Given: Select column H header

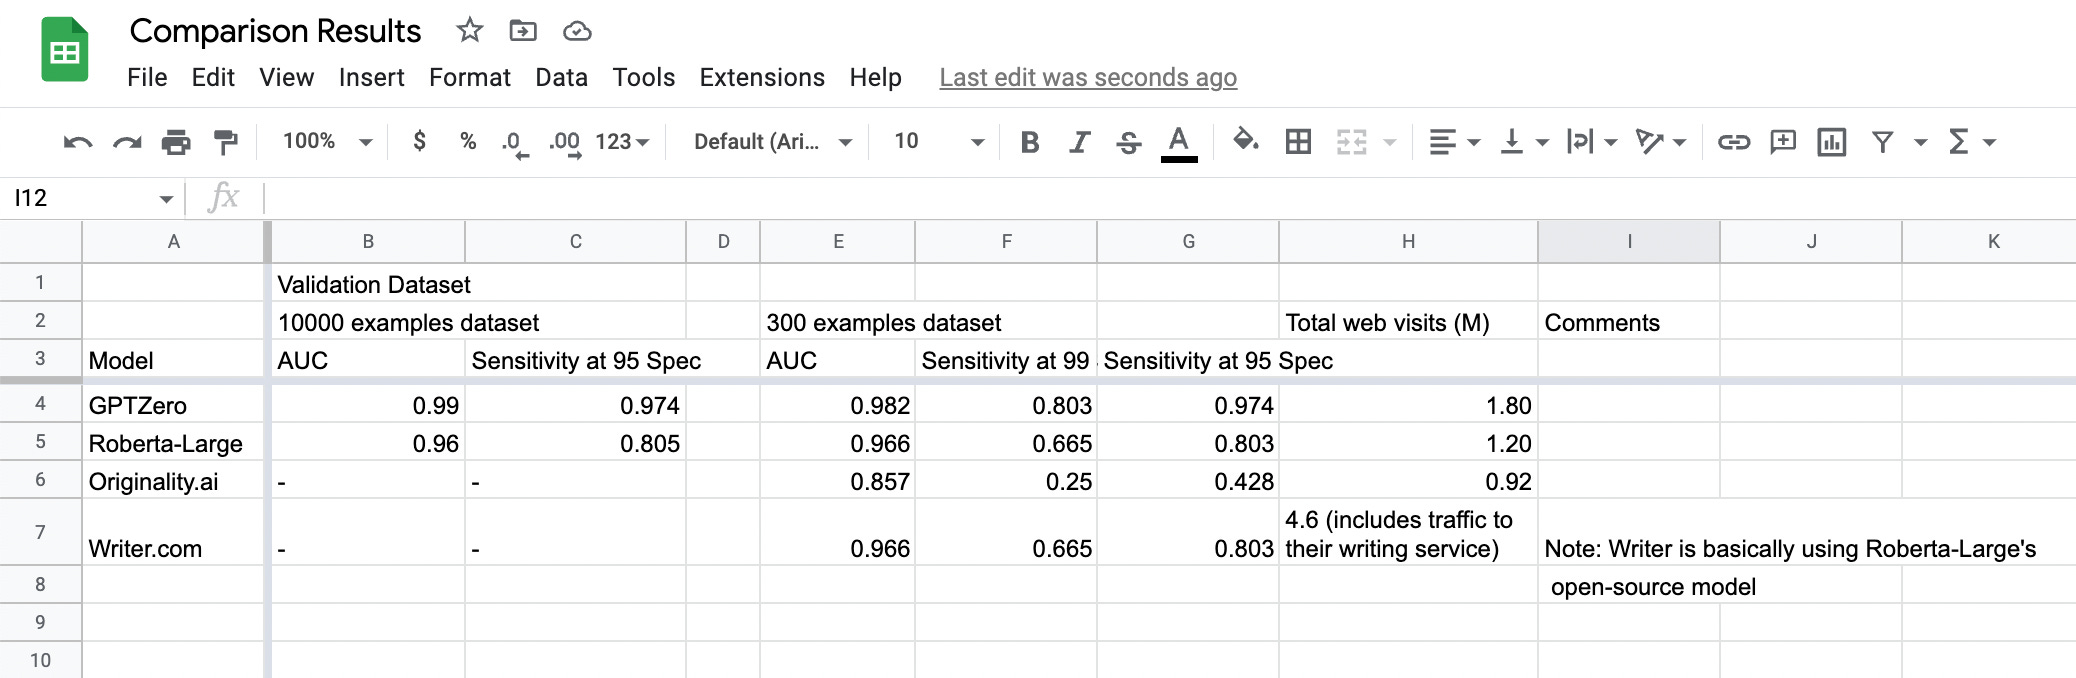Looking at the screenshot, I should coord(1408,241).
